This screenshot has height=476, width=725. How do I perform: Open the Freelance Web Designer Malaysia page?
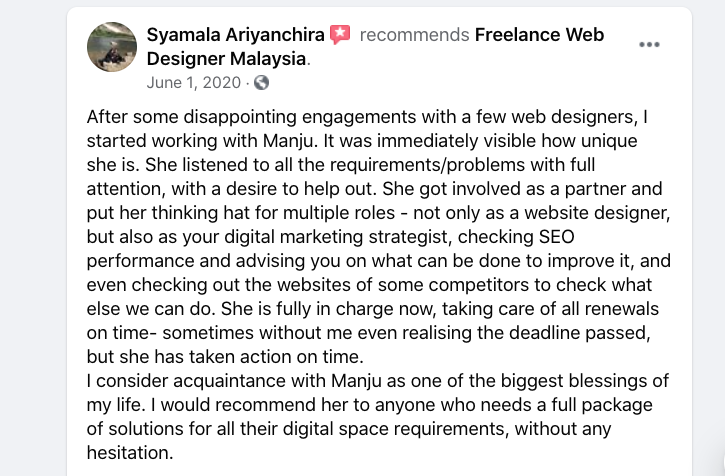pos(538,35)
